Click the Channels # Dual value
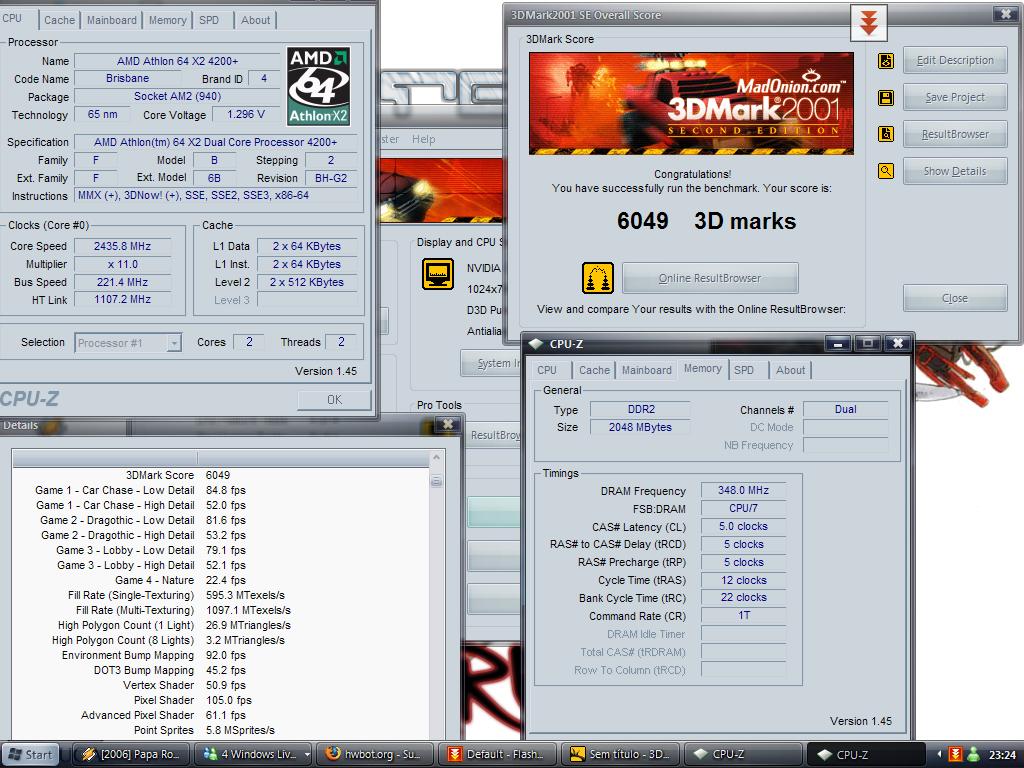 click(x=845, y=409)
